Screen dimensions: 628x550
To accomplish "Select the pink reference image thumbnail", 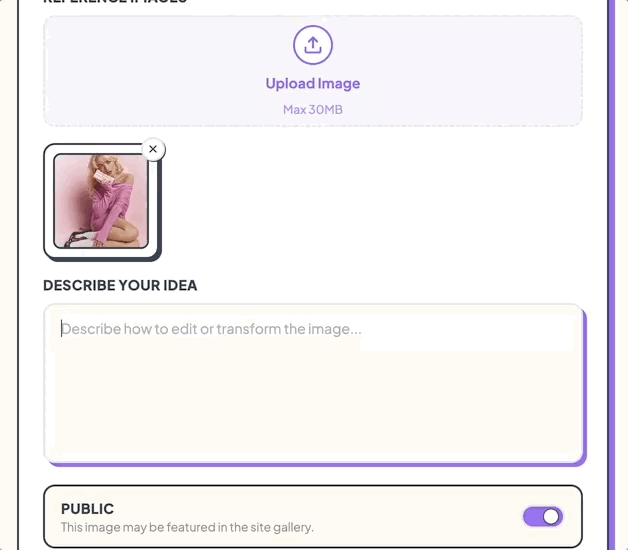I will [x=100, y=200].
